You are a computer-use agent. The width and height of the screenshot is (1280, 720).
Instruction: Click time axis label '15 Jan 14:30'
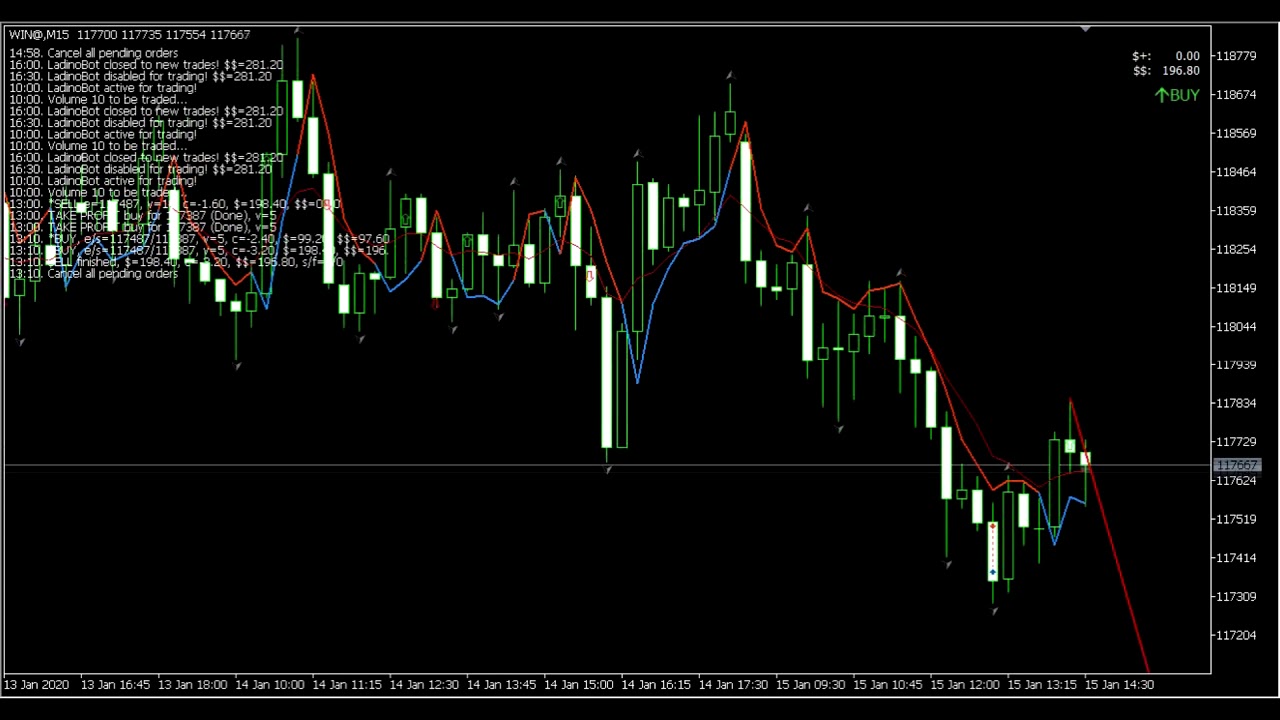[1119, 685]
